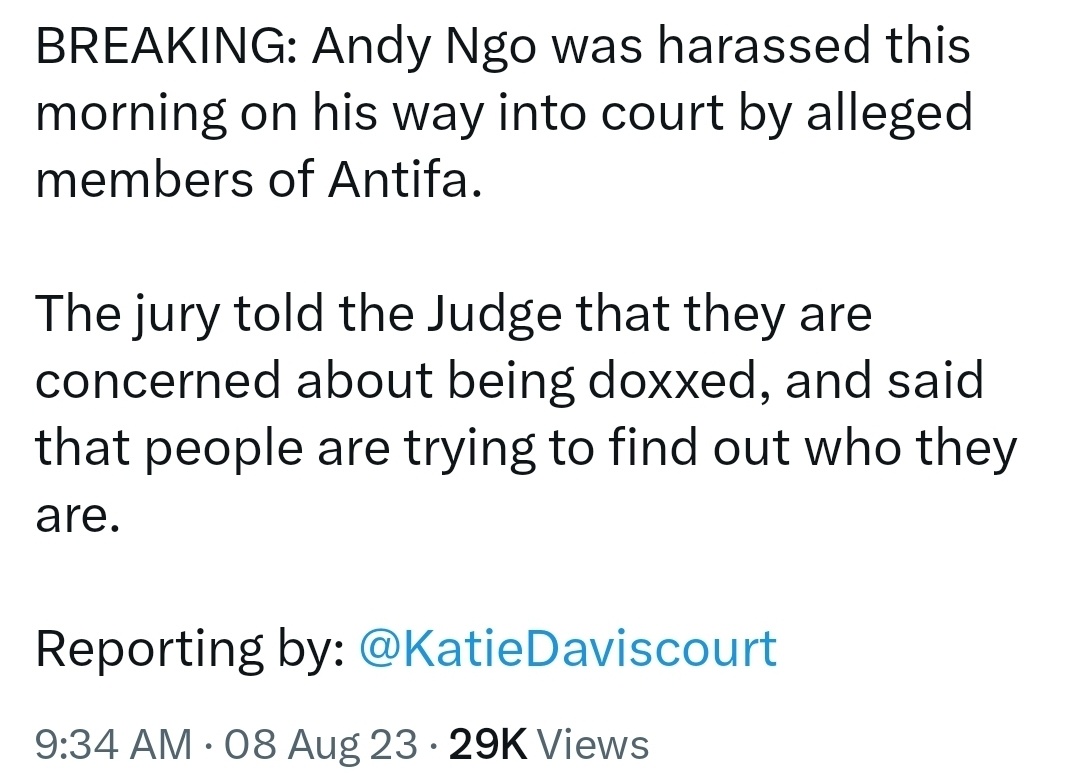Click the word Antifa in the tweet
1080x773 pixels.
(x=404, y=179)
